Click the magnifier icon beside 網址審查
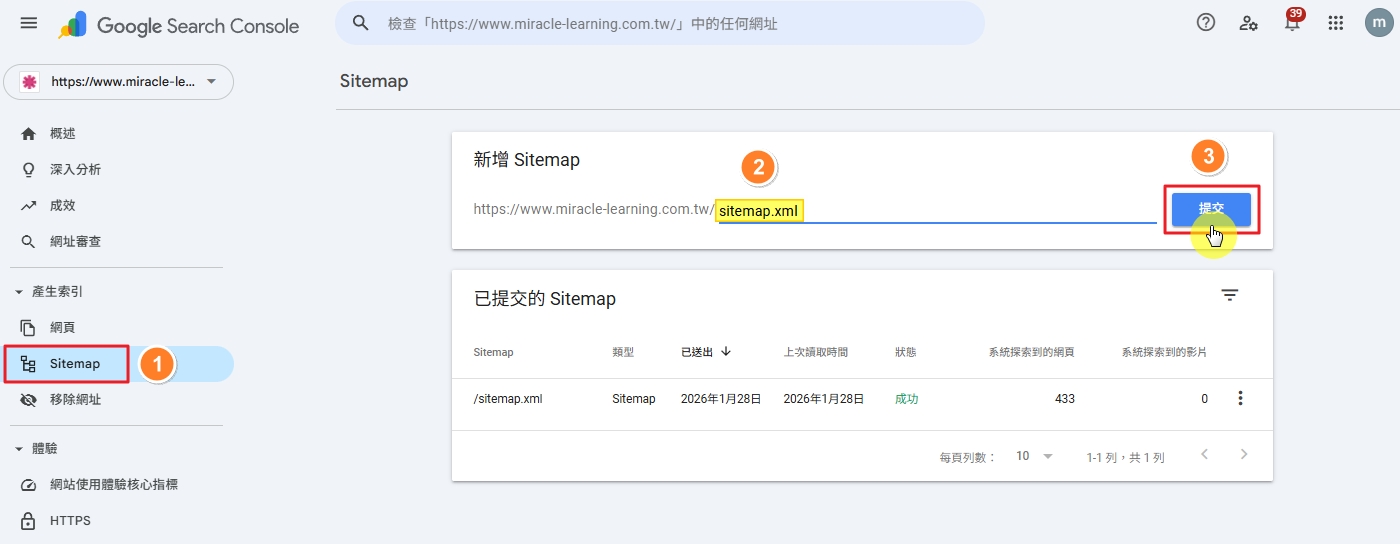1400x544 pixels. (x=28, y=242)
